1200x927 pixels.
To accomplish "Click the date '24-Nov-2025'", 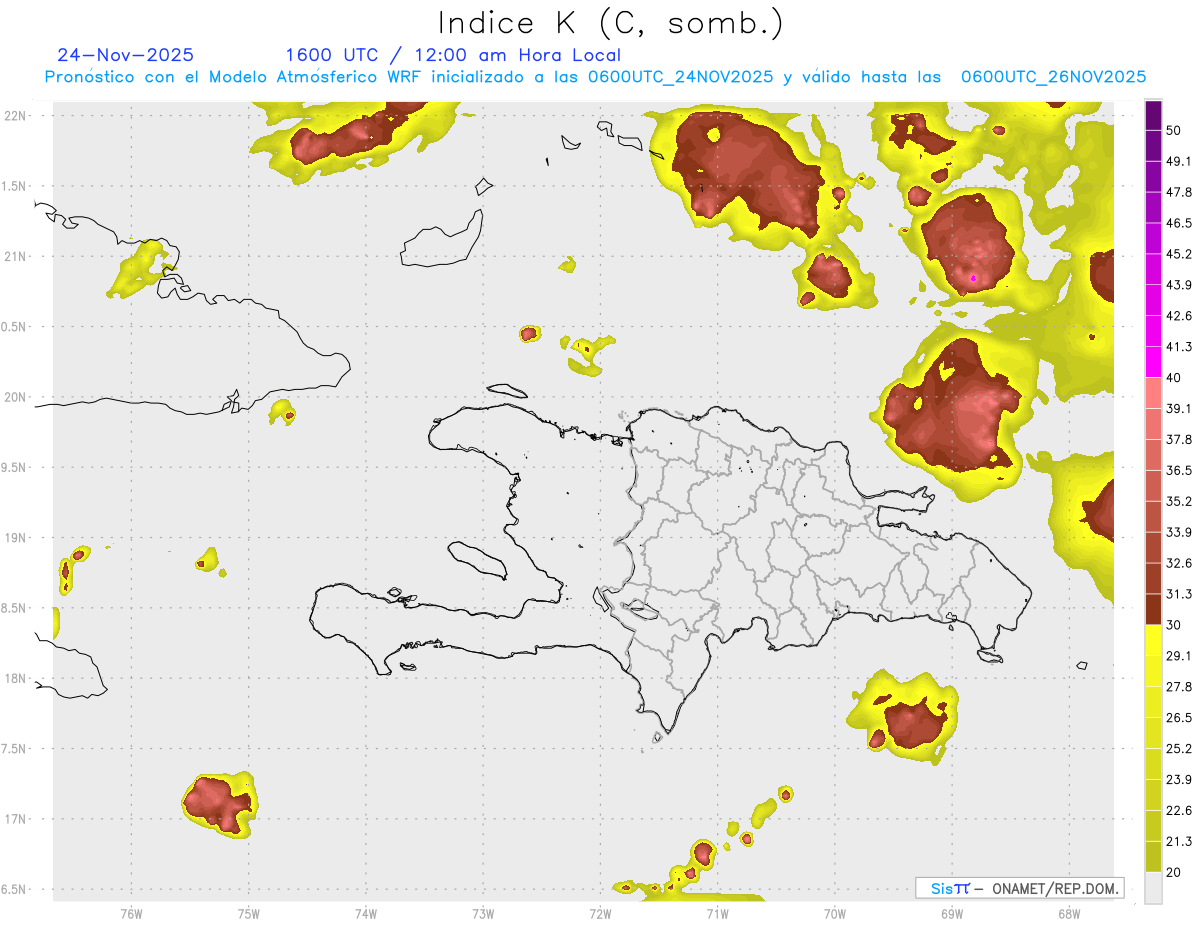I will pos(126,55).
